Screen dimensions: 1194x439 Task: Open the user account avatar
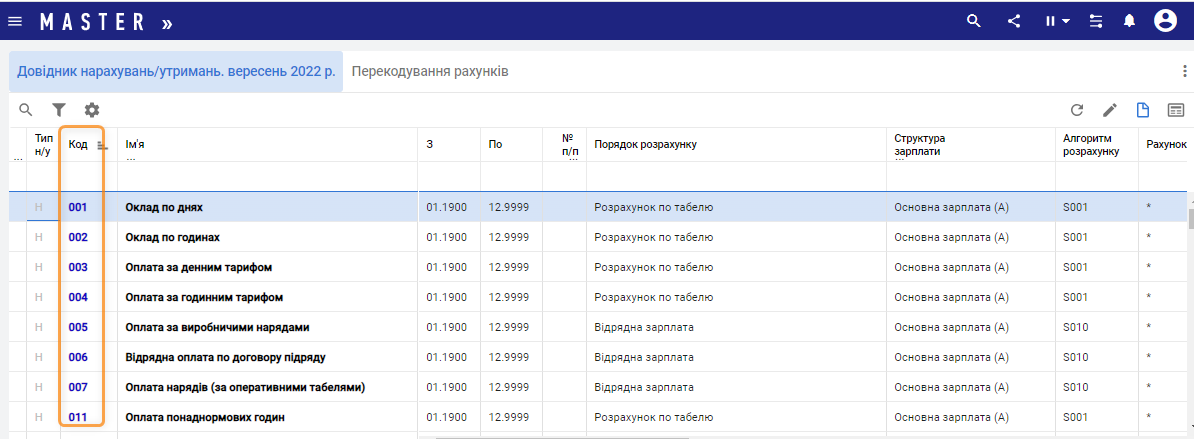coord(1165,21)
